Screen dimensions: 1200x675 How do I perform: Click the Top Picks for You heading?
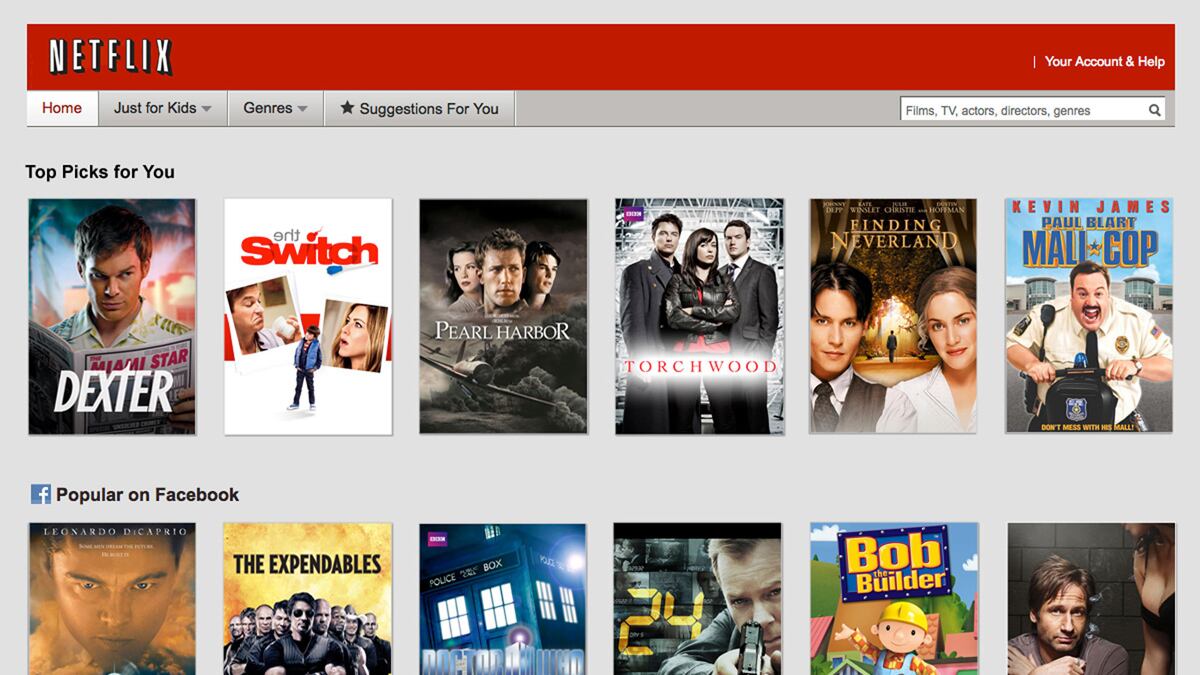[x=100, y=172]
